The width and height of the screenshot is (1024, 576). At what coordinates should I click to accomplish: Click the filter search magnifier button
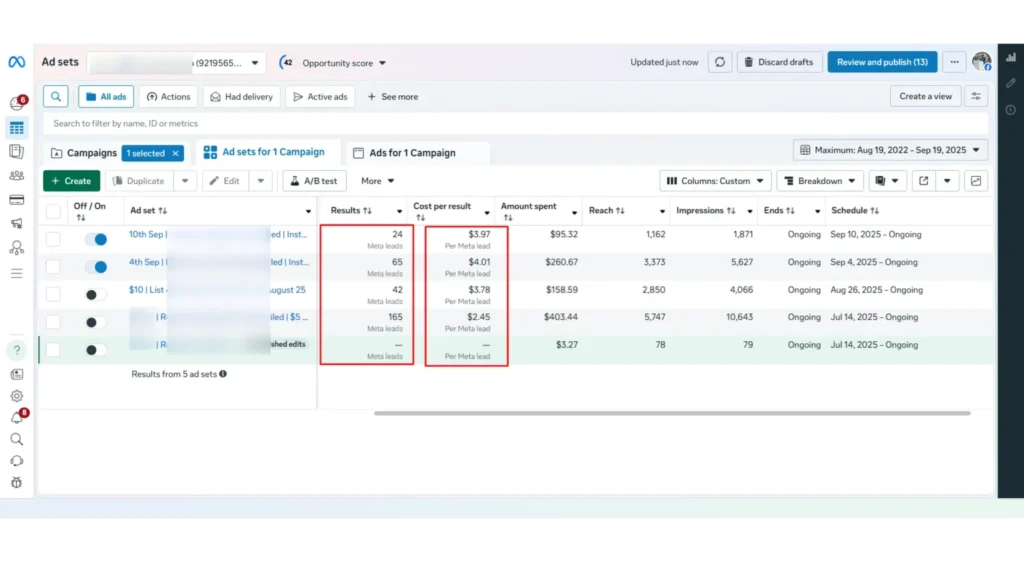tap(56, 97)
